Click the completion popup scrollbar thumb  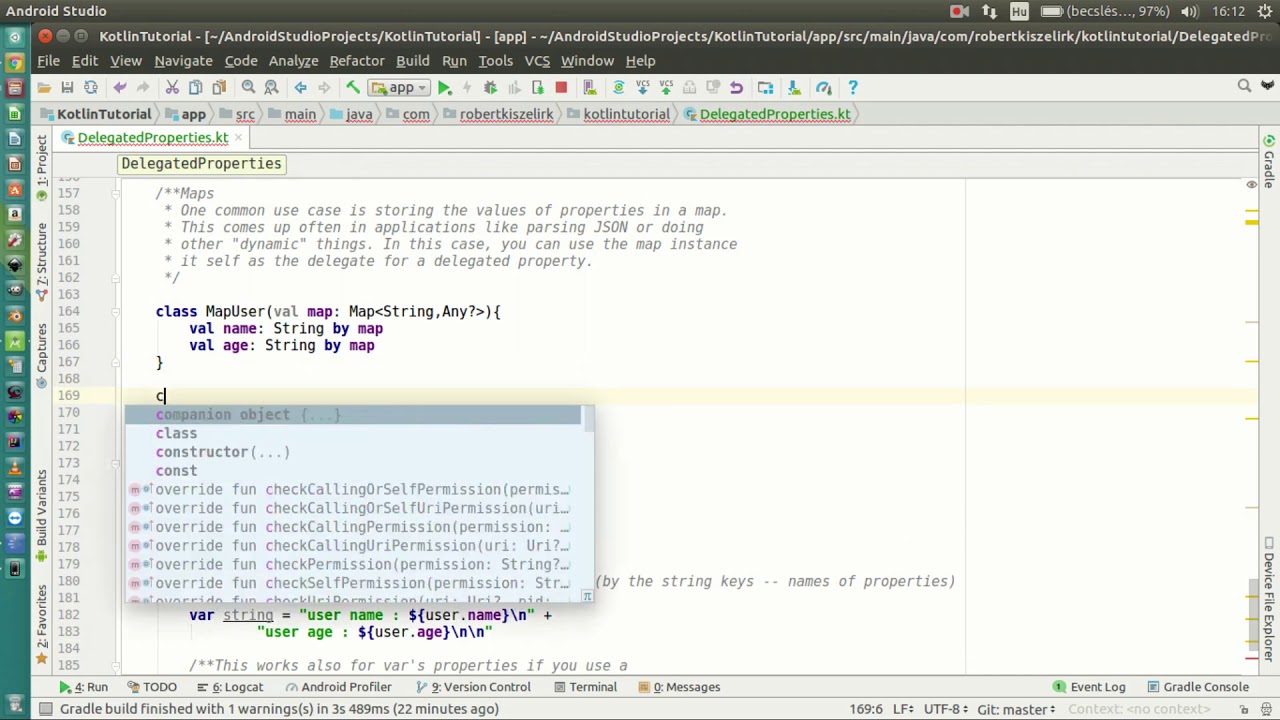click(587, 420)
